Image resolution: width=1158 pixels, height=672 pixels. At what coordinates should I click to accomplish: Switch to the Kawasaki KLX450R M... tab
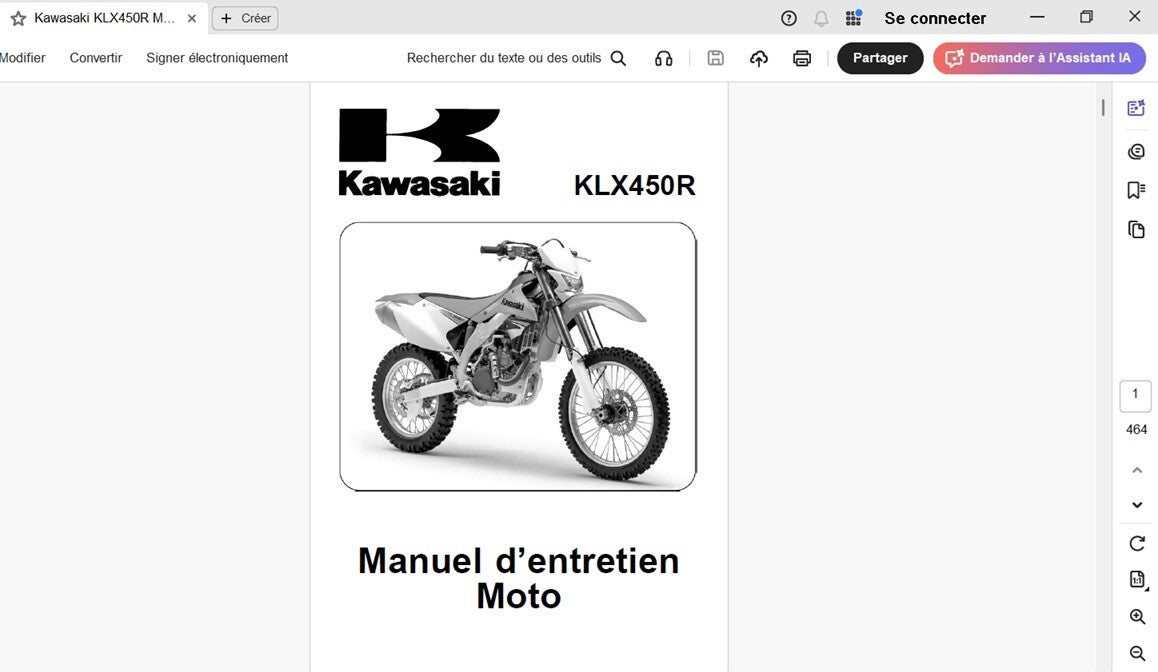click(x=104, y=18)
